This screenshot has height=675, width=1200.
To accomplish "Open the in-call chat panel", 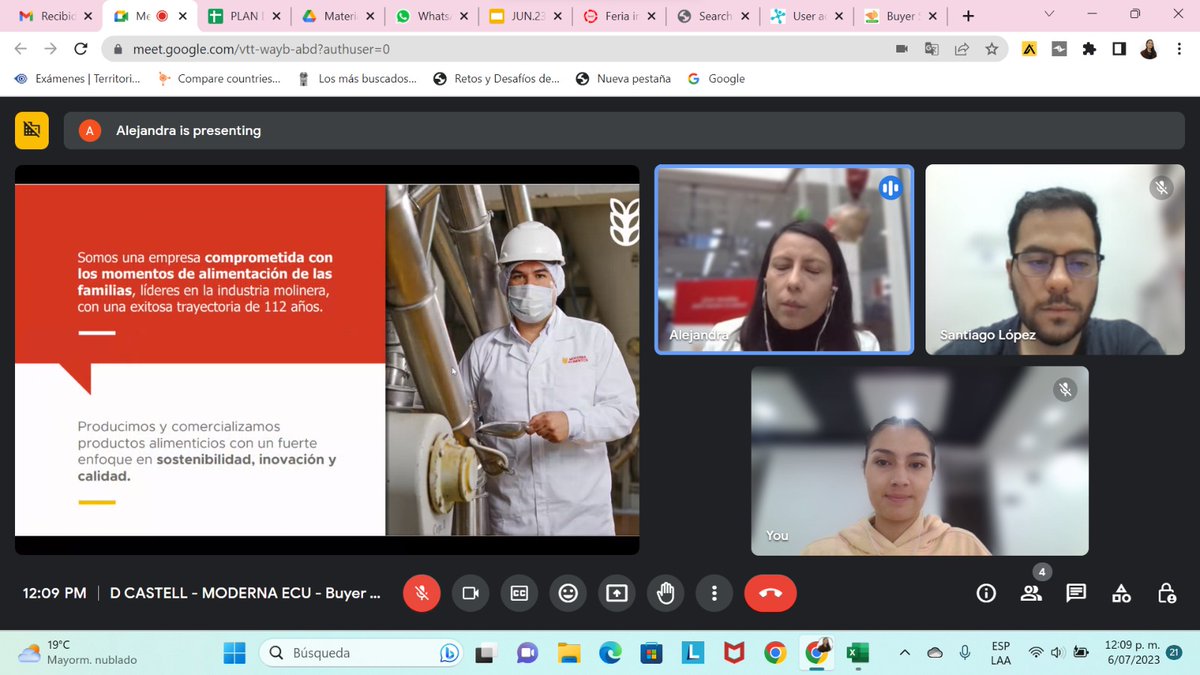I will [1076, 593].
